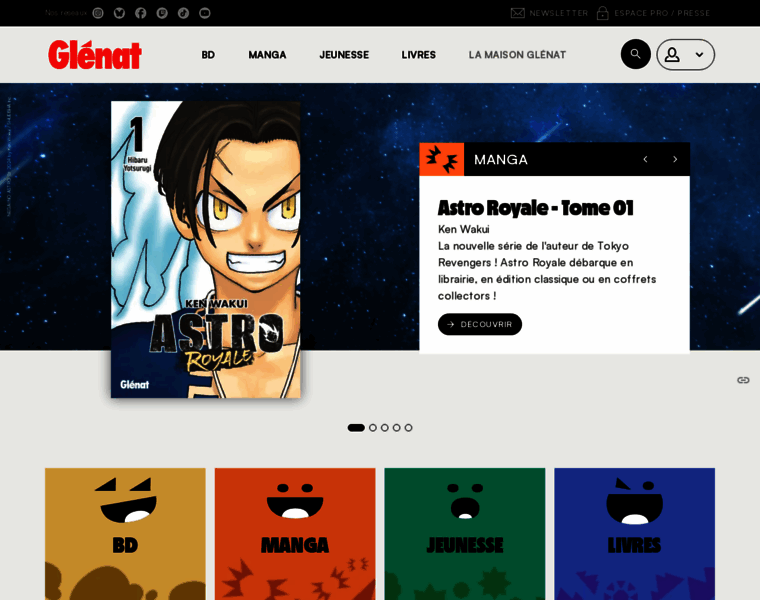Screen dimensions: 760x600
Task: Show the previous slide with left arrow
Action: 645,159
